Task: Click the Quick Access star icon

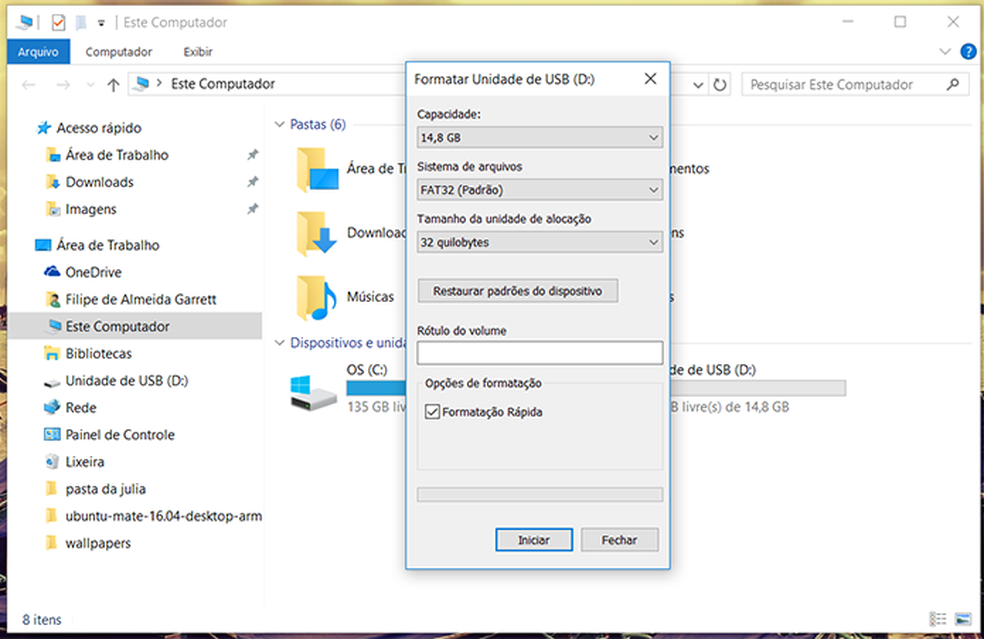Action: tap(43, 128)
